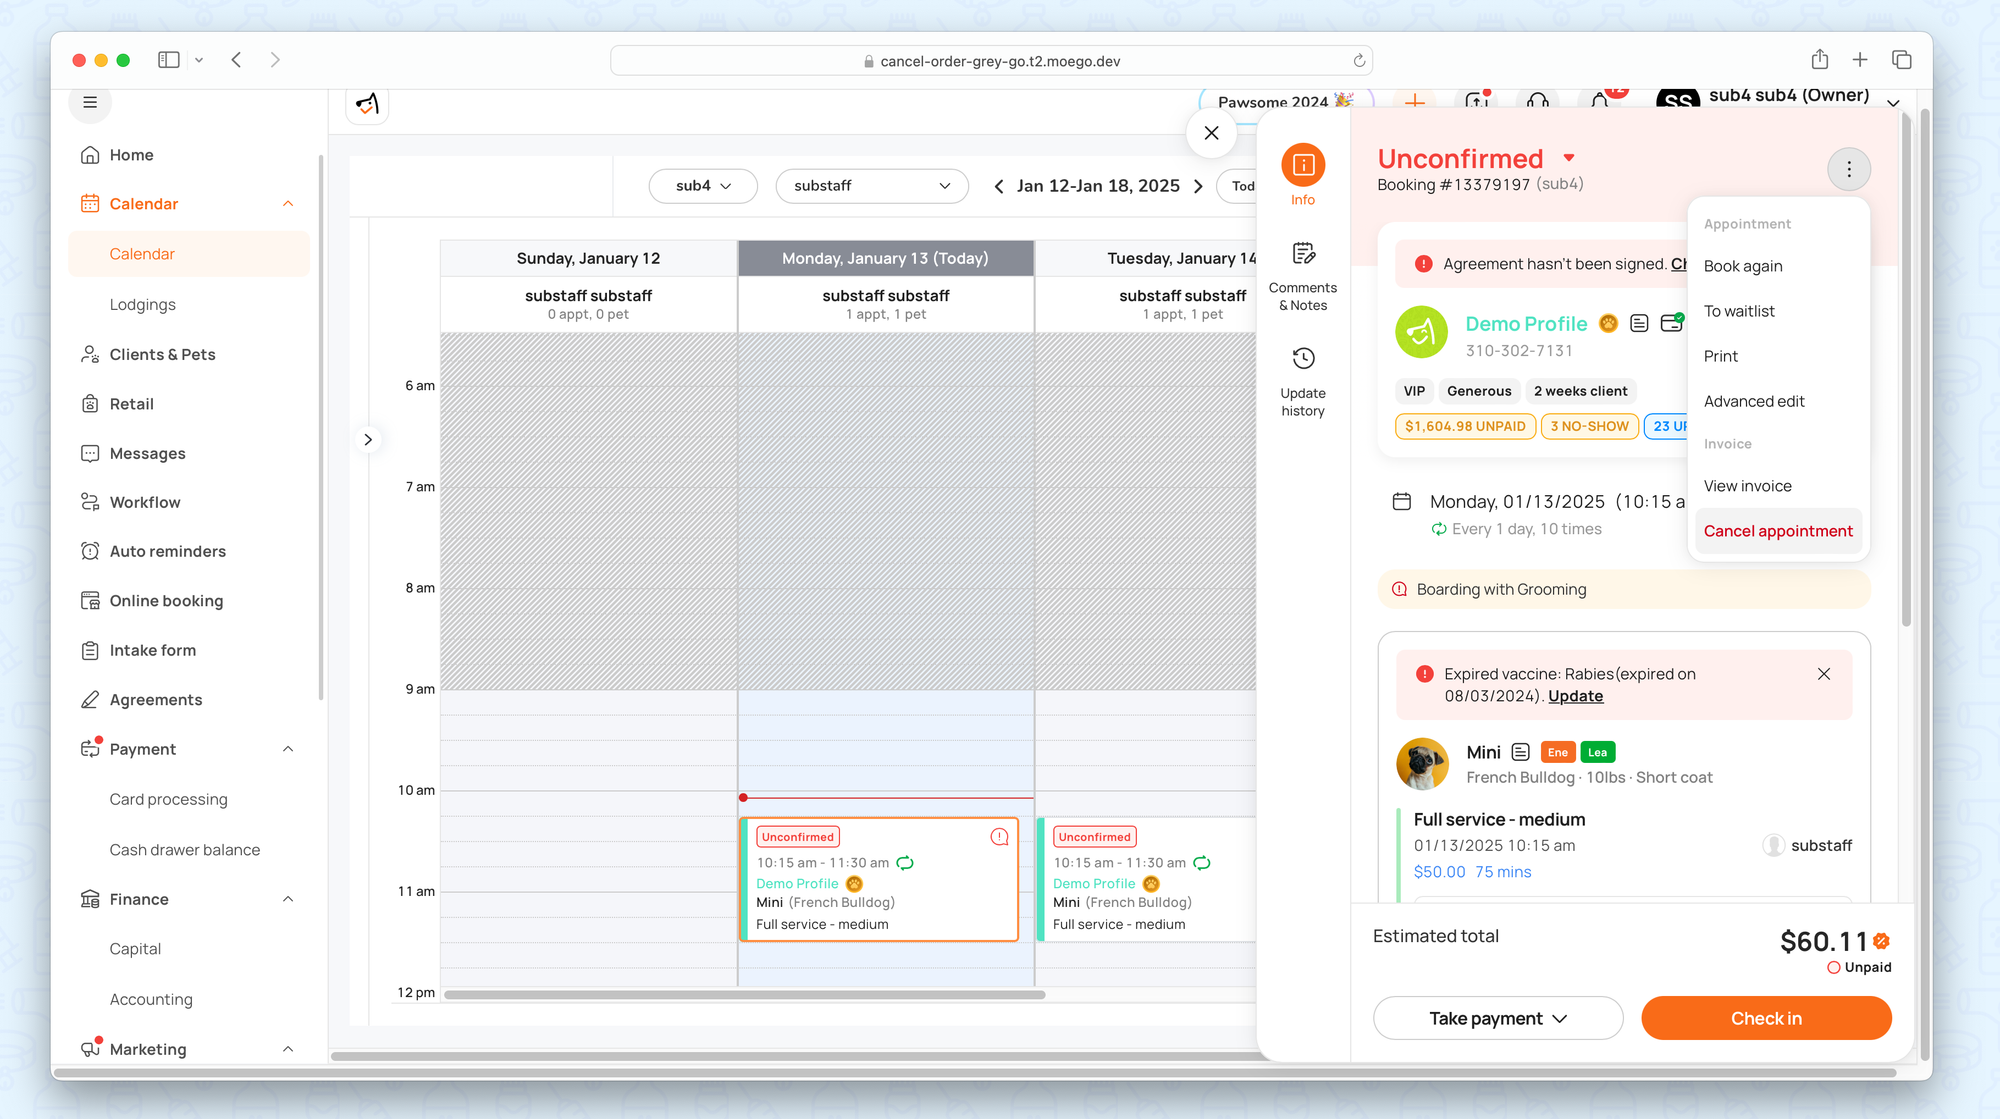Open the substaff staff selector
The height and width of the screenshot is (1119, 2000).
point(871,186)
